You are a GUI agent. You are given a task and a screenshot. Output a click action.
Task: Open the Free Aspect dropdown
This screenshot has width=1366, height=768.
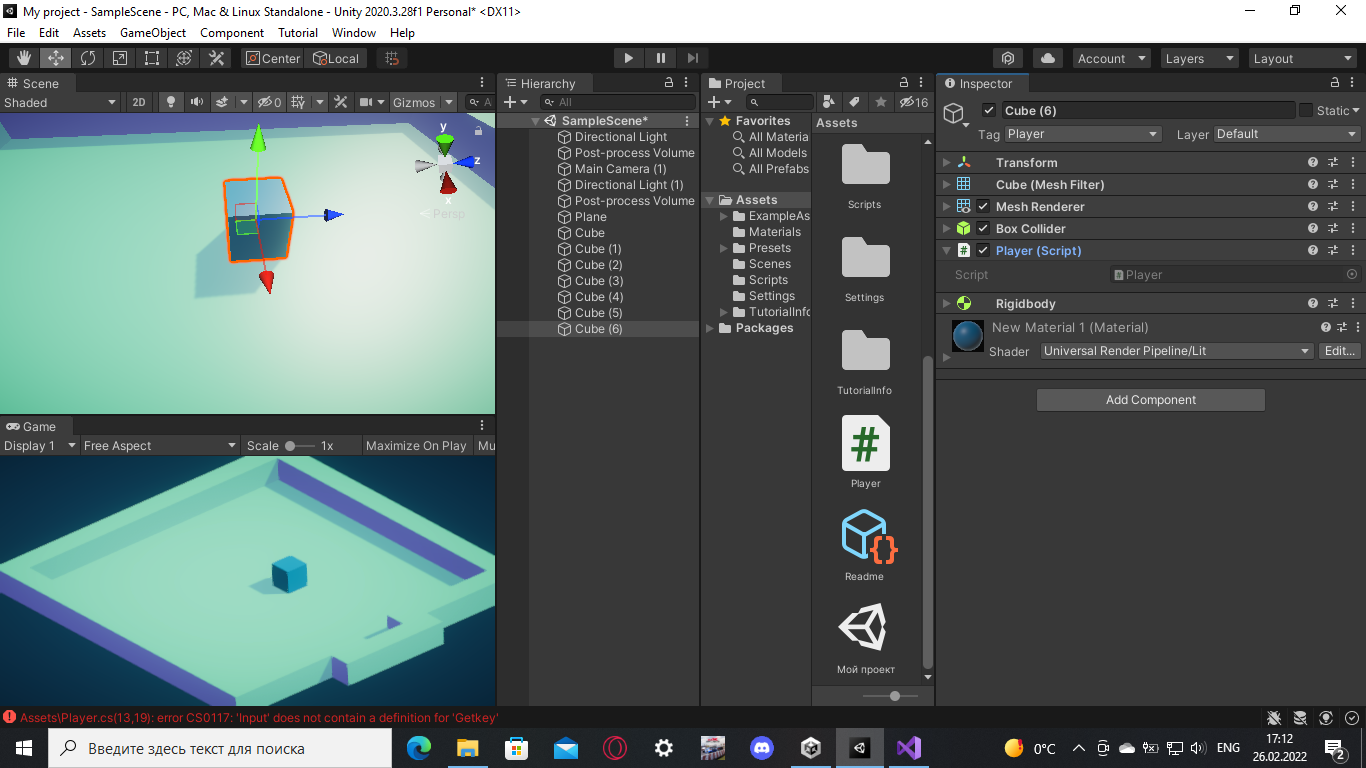[x=160, y=446]
